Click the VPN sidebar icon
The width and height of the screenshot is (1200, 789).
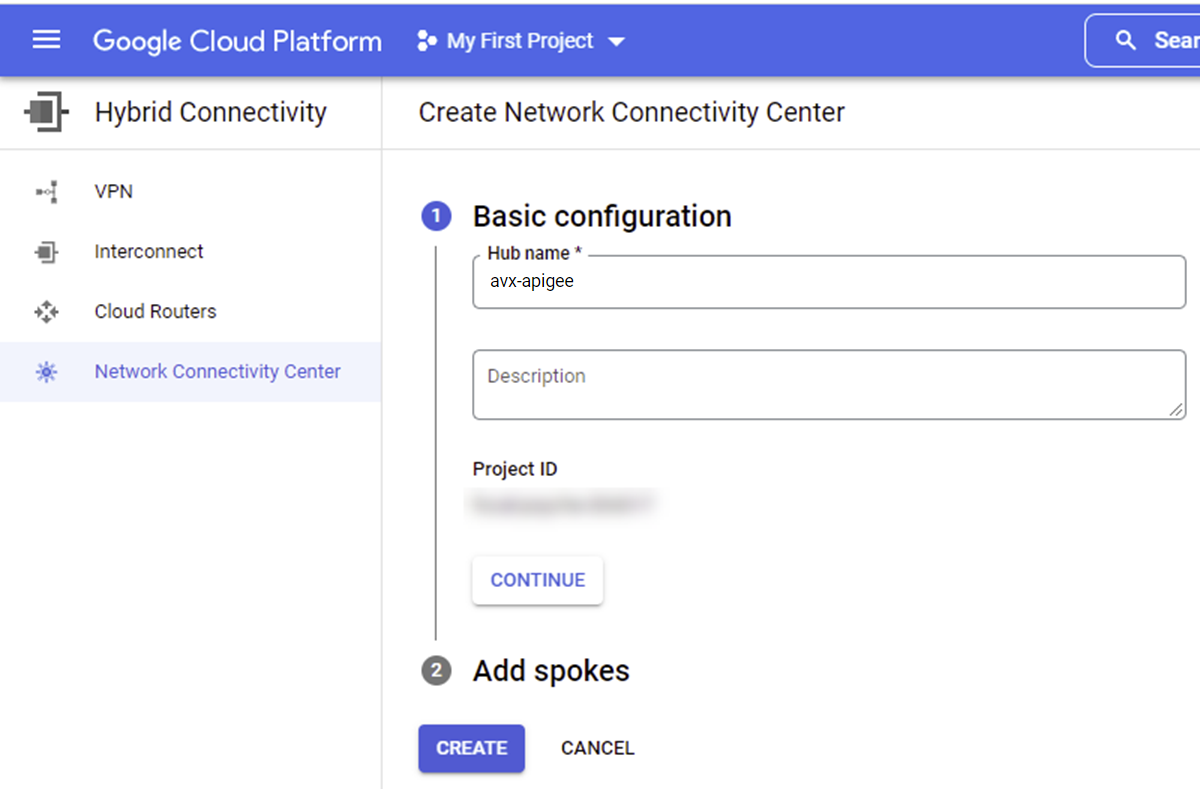(x=46, y=191)
